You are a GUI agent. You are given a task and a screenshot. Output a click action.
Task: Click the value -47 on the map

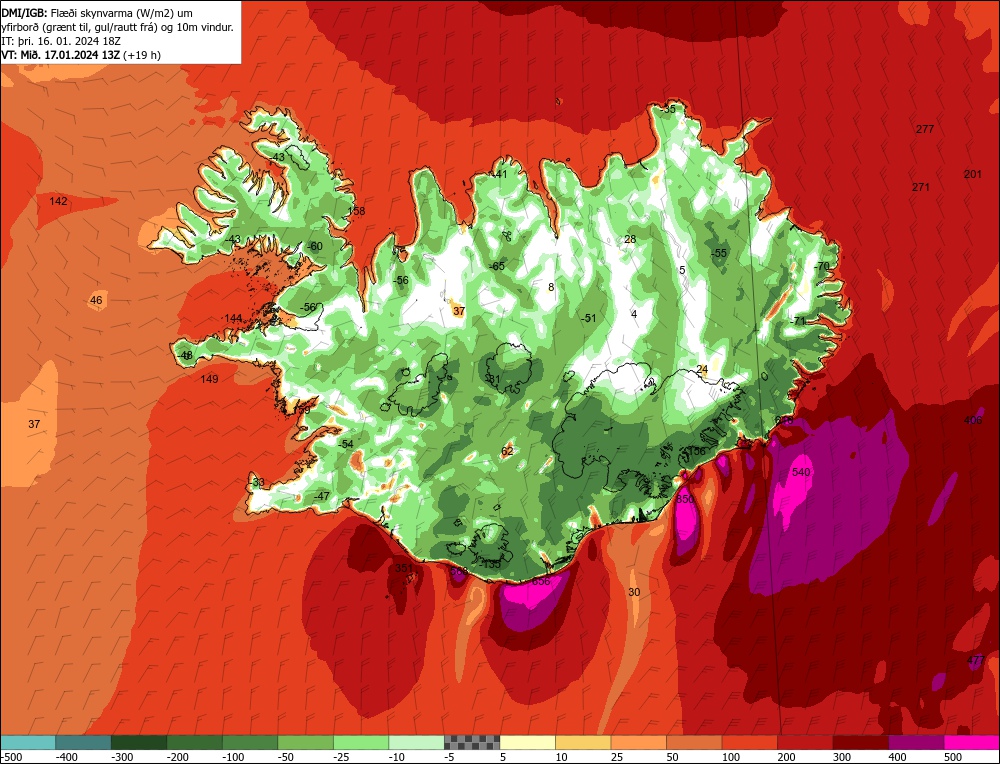321,496
